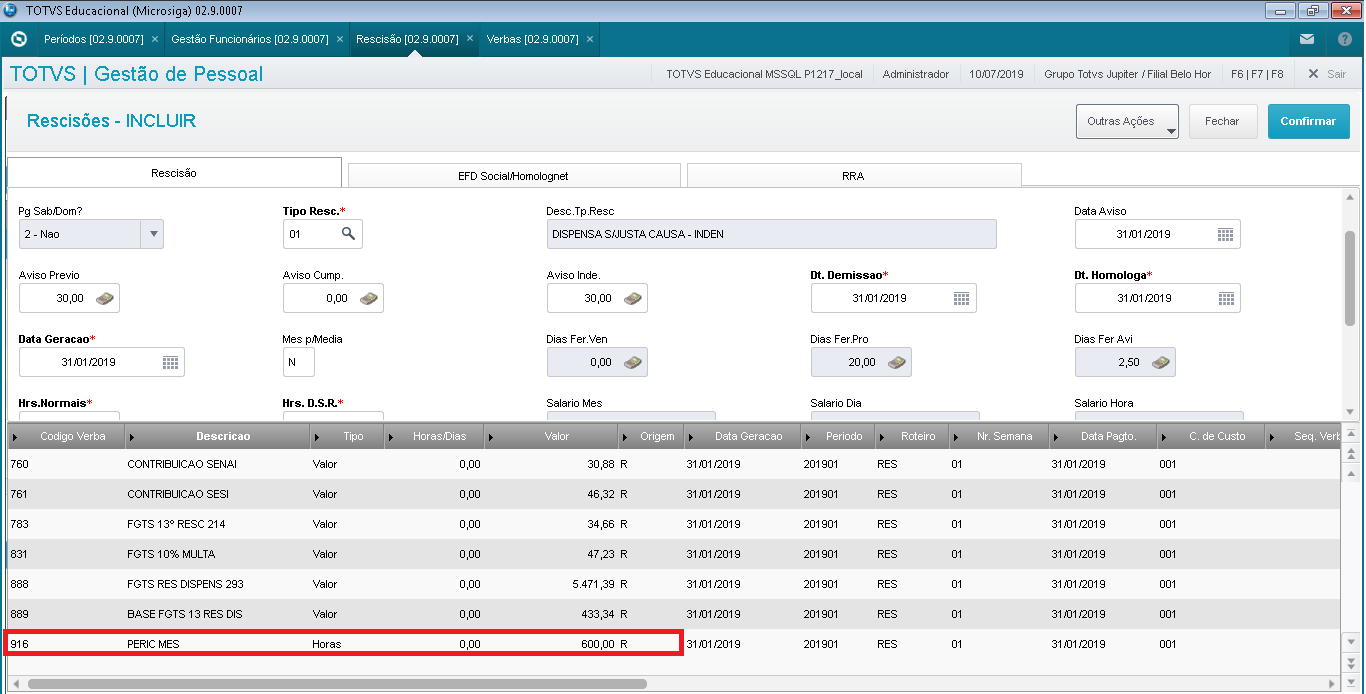Click money icon beside Aviso Cump.

pos(369,298)
